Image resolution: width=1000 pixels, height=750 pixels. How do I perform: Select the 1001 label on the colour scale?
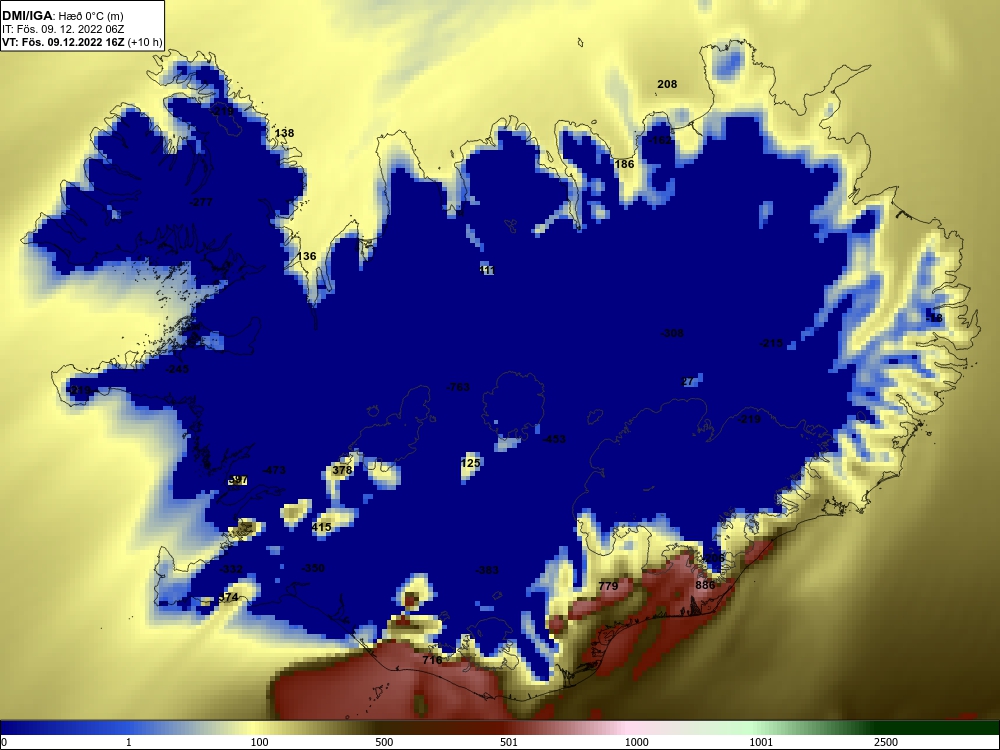[x=761, y=742]
